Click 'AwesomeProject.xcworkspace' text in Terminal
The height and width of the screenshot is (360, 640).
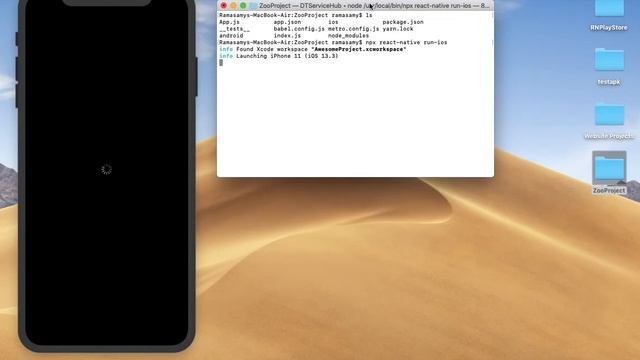click(359, 49)
